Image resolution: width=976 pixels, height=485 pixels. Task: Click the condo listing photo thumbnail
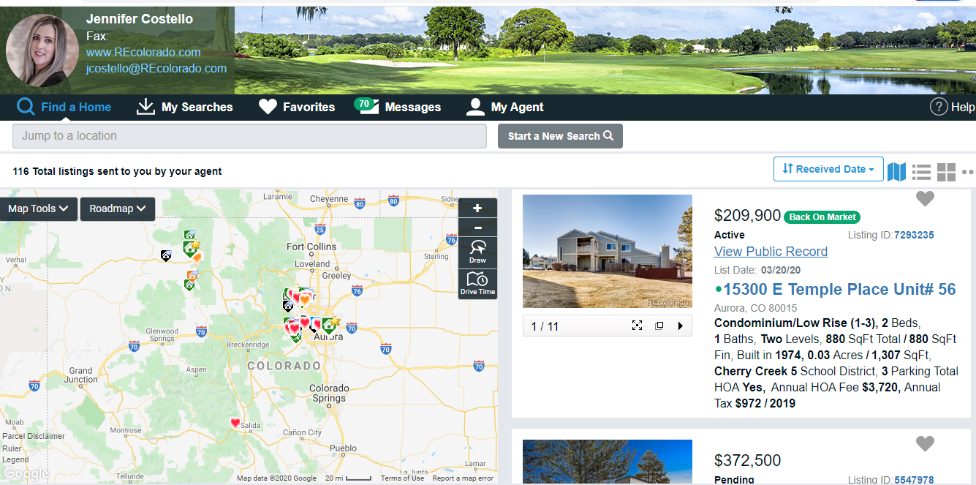pyautogui.click(x=608, y=252)
